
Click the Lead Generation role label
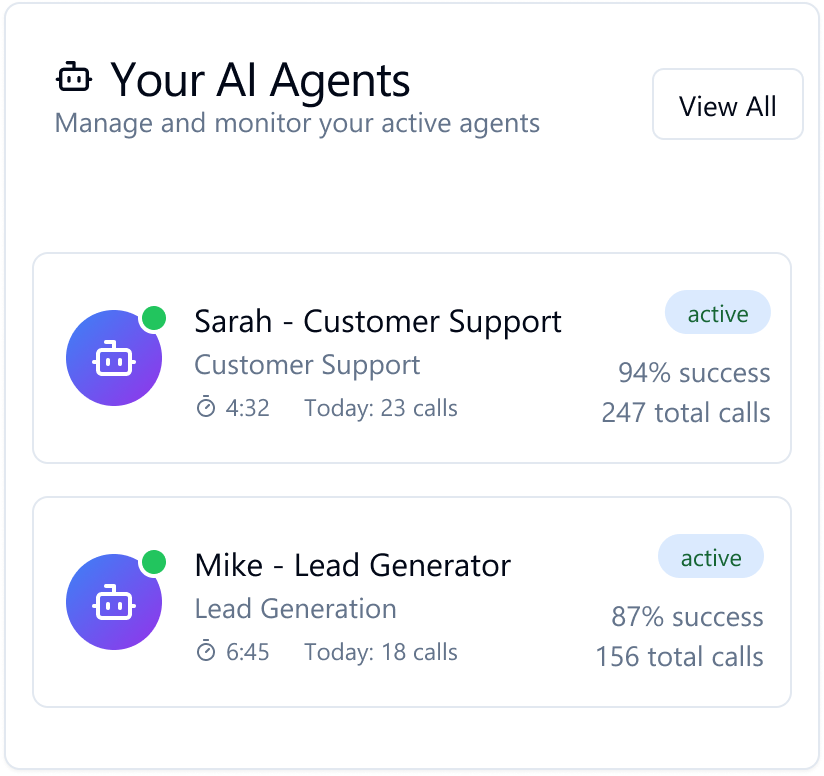[x=295, y=609]
